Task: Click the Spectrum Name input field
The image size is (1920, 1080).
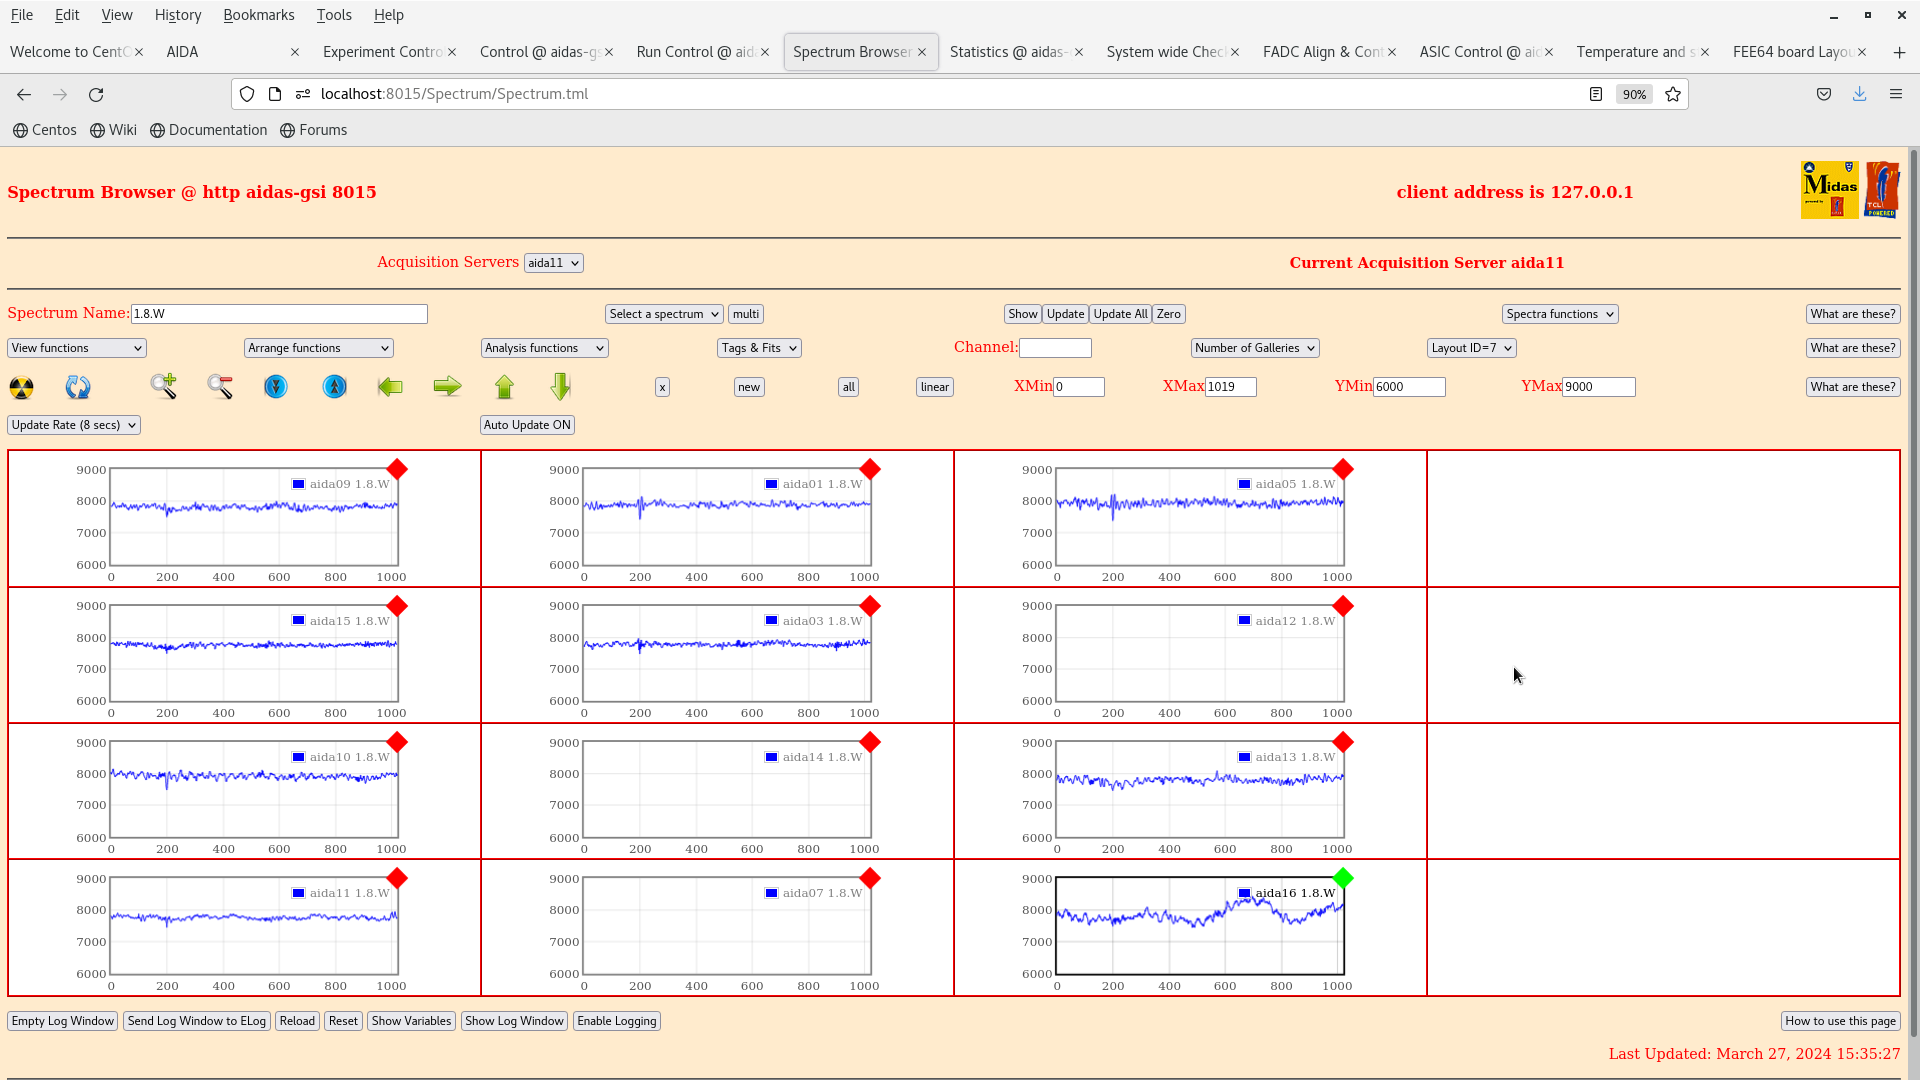Action: [279, 314]
